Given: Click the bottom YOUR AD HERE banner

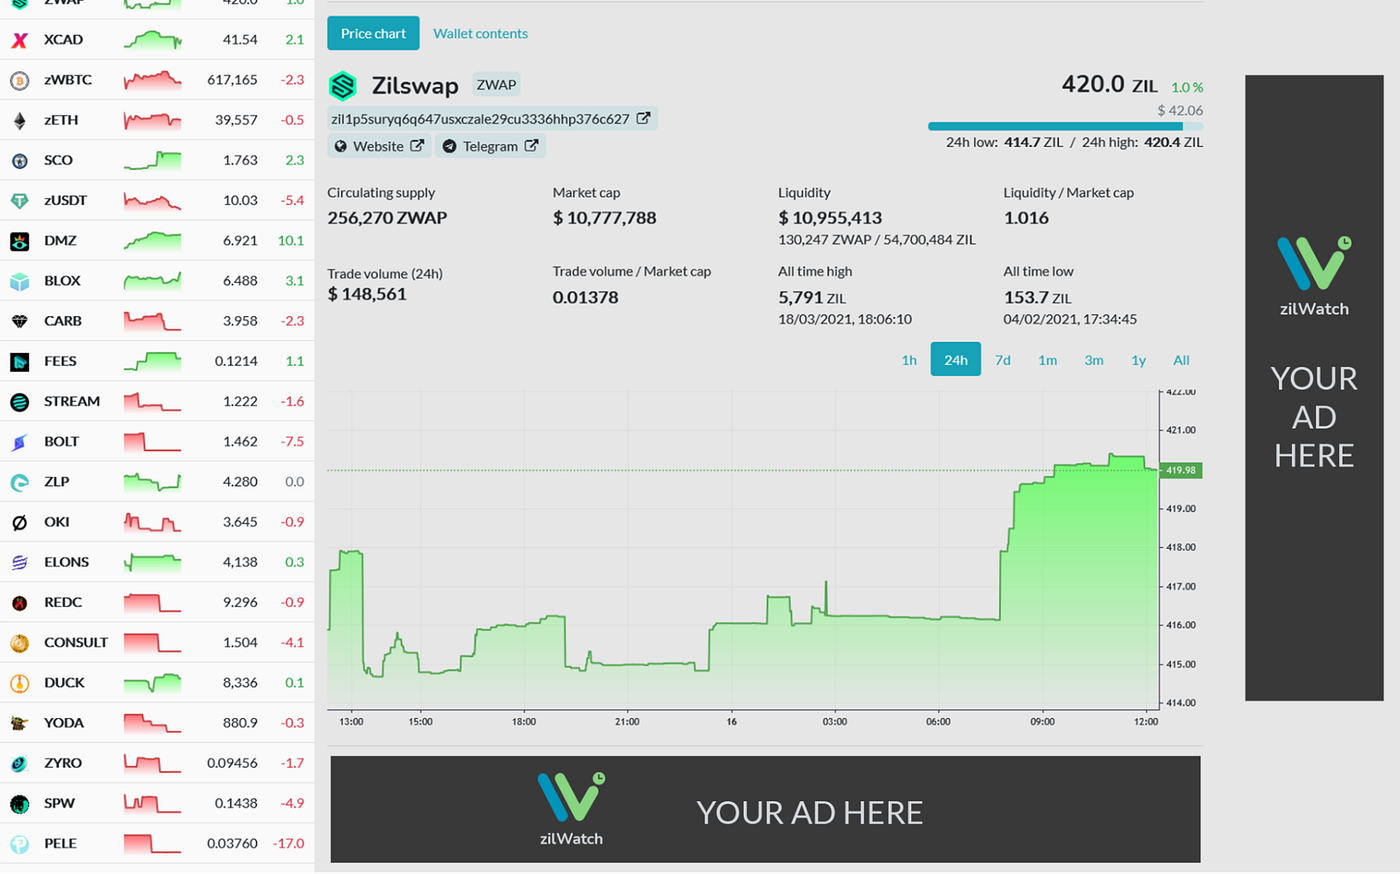Looking at the screenshot, I should point(765,809).
